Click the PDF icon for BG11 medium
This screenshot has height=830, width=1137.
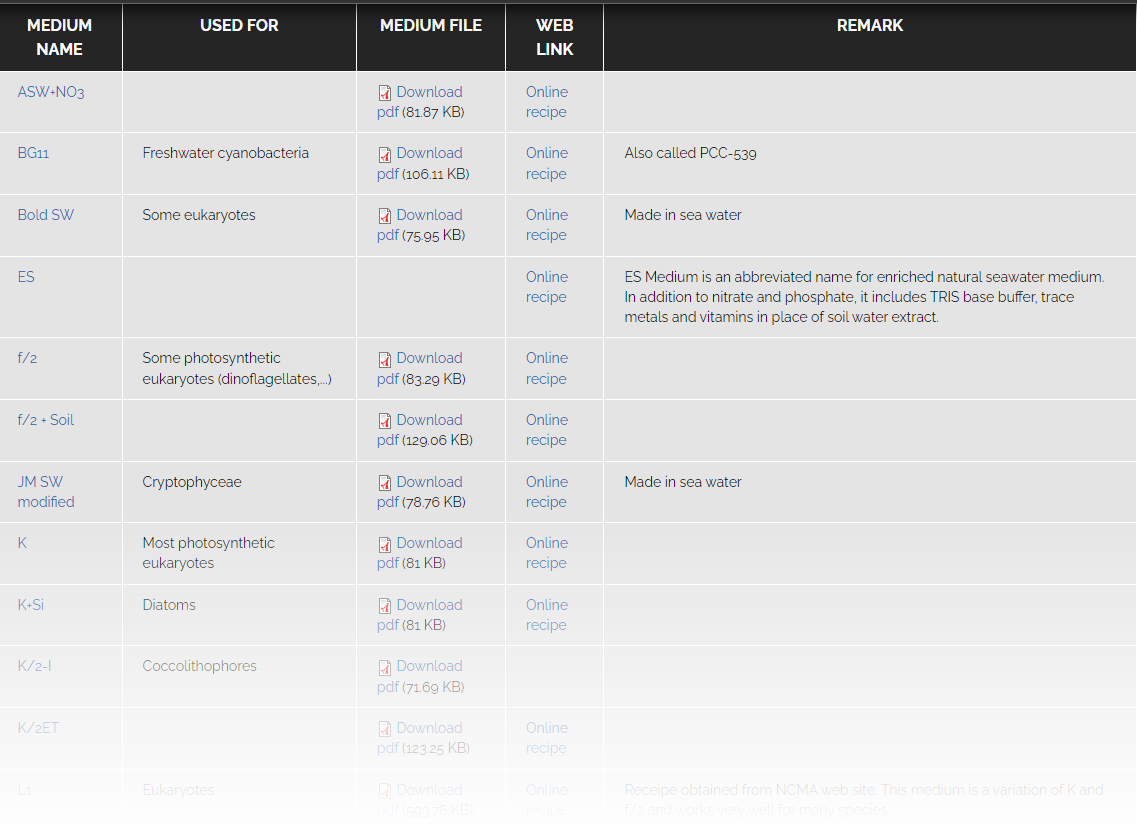tap(384, 154)
